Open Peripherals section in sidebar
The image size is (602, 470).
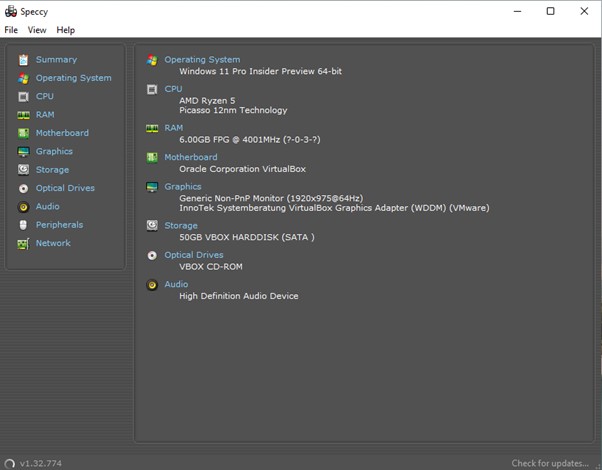(60, 225)
